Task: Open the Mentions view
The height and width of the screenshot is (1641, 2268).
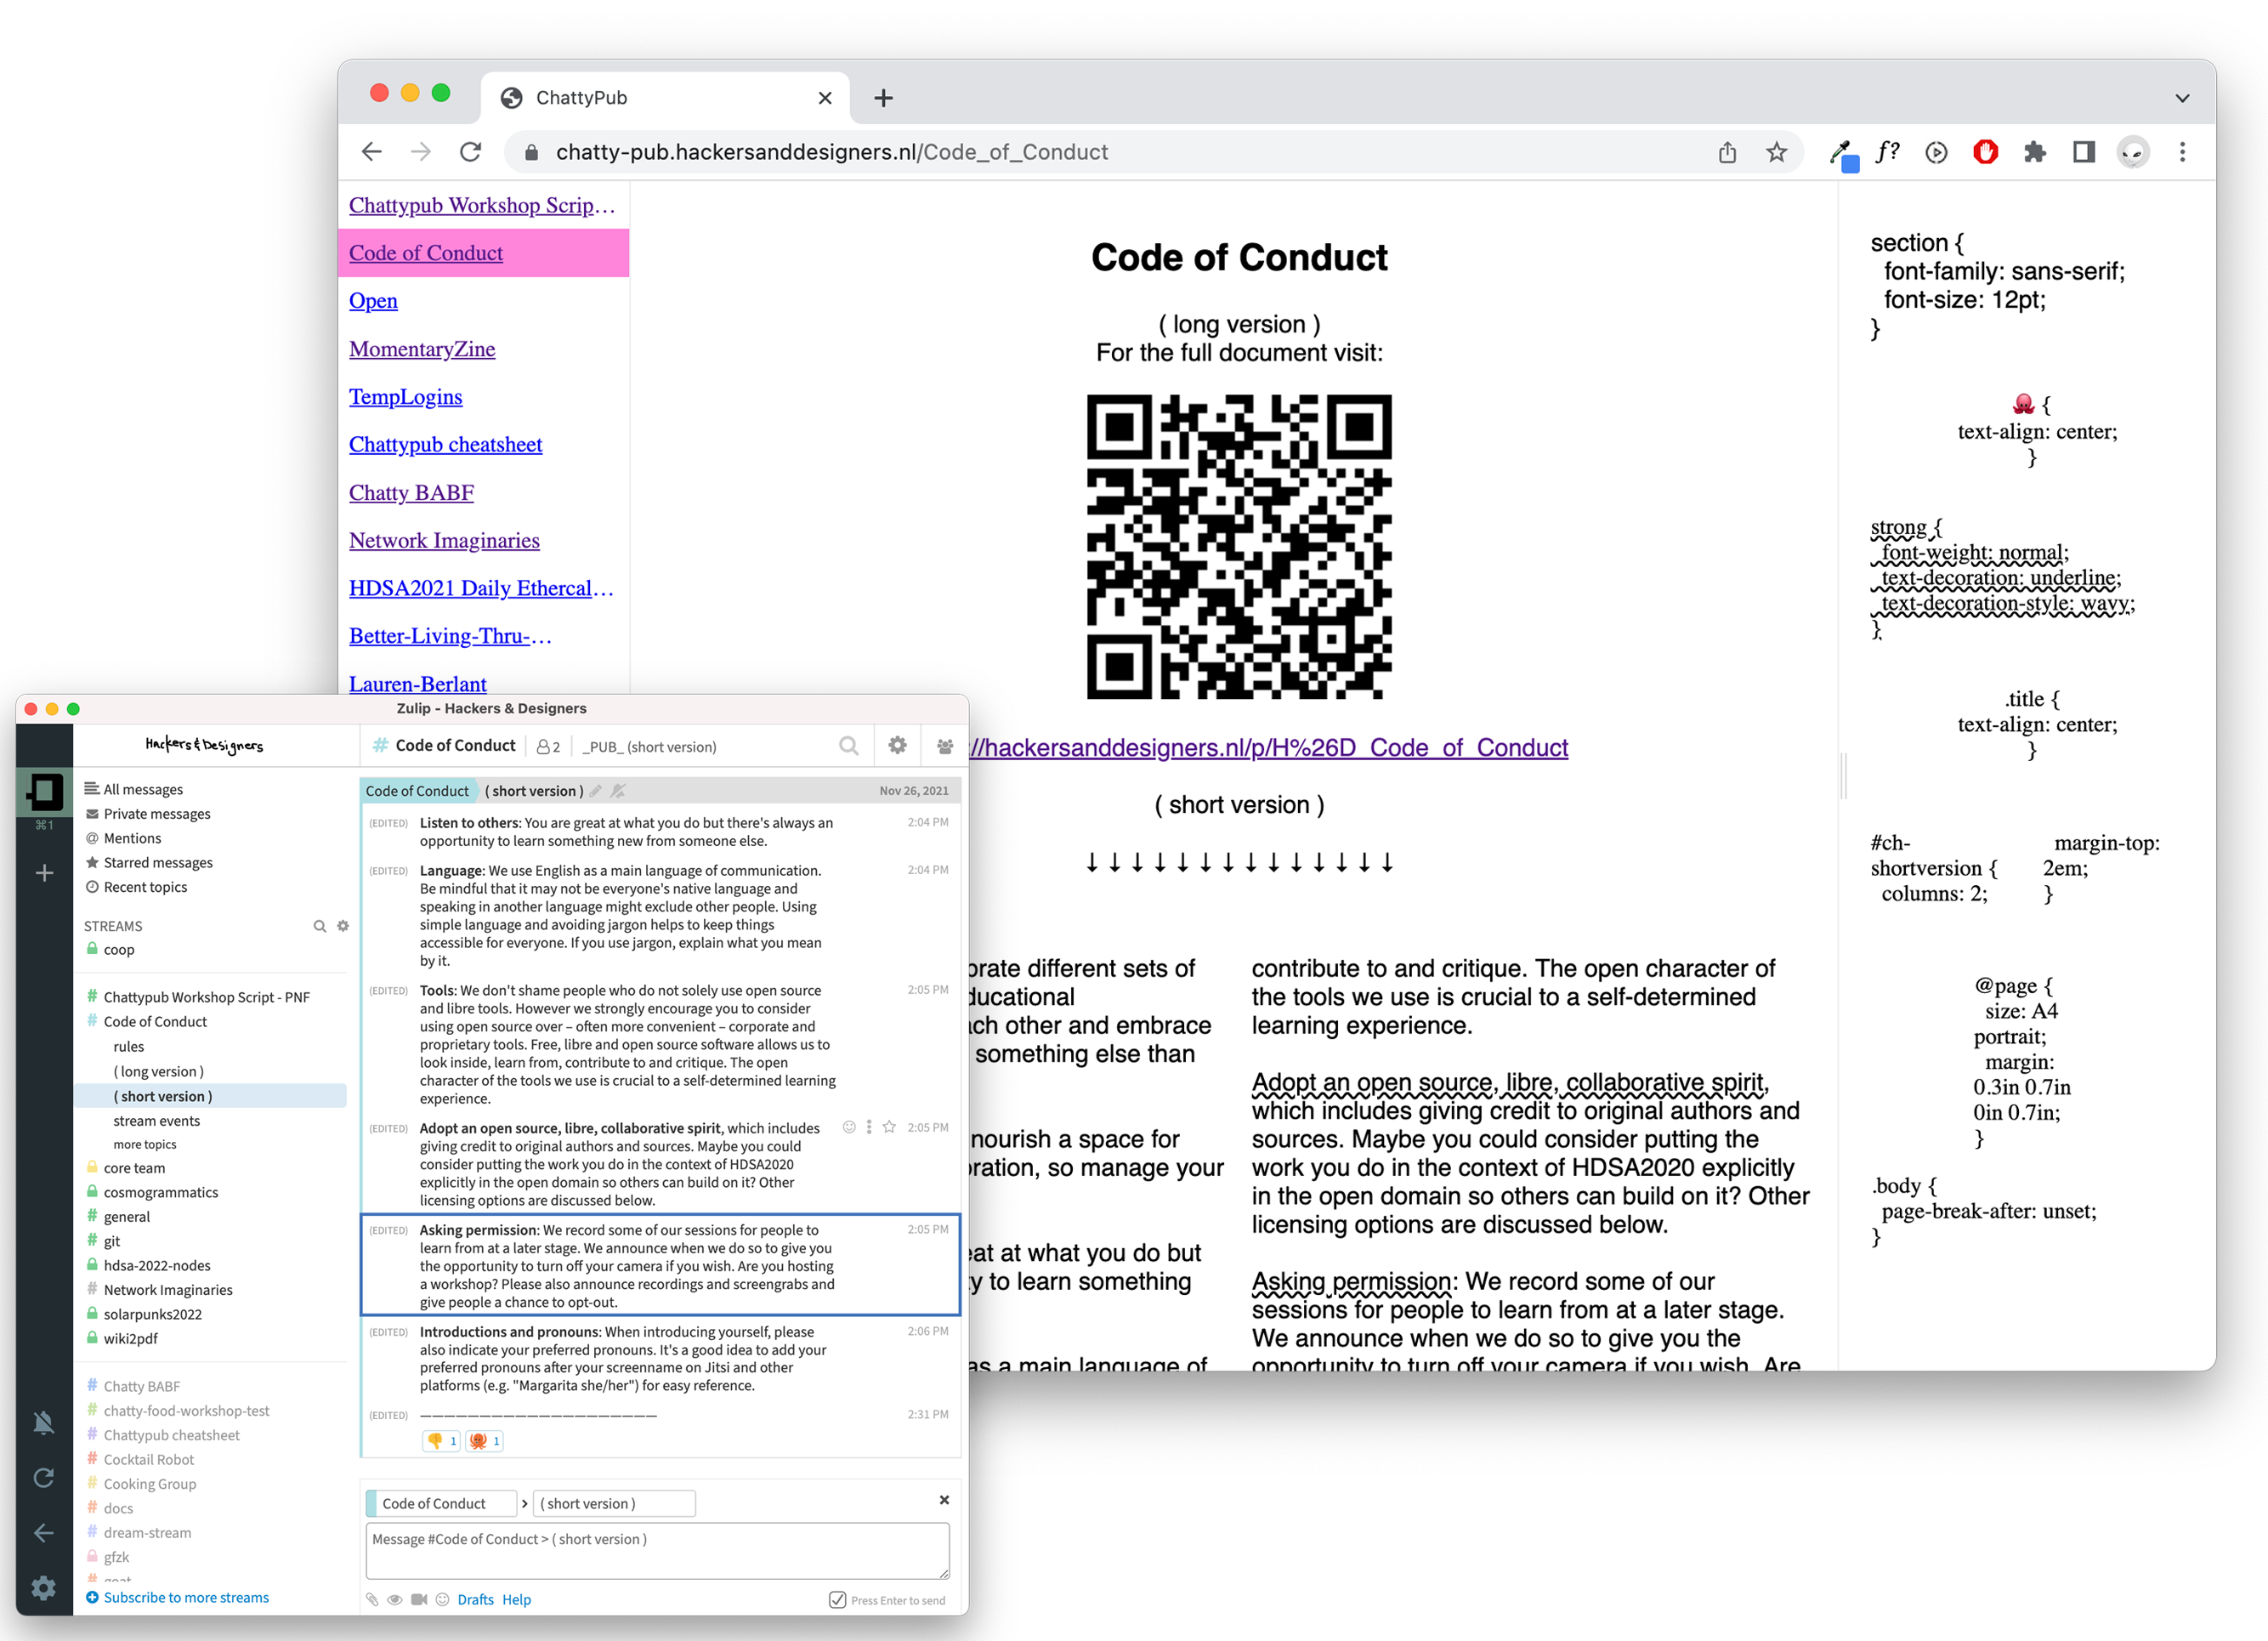Action: pos(132,838)
